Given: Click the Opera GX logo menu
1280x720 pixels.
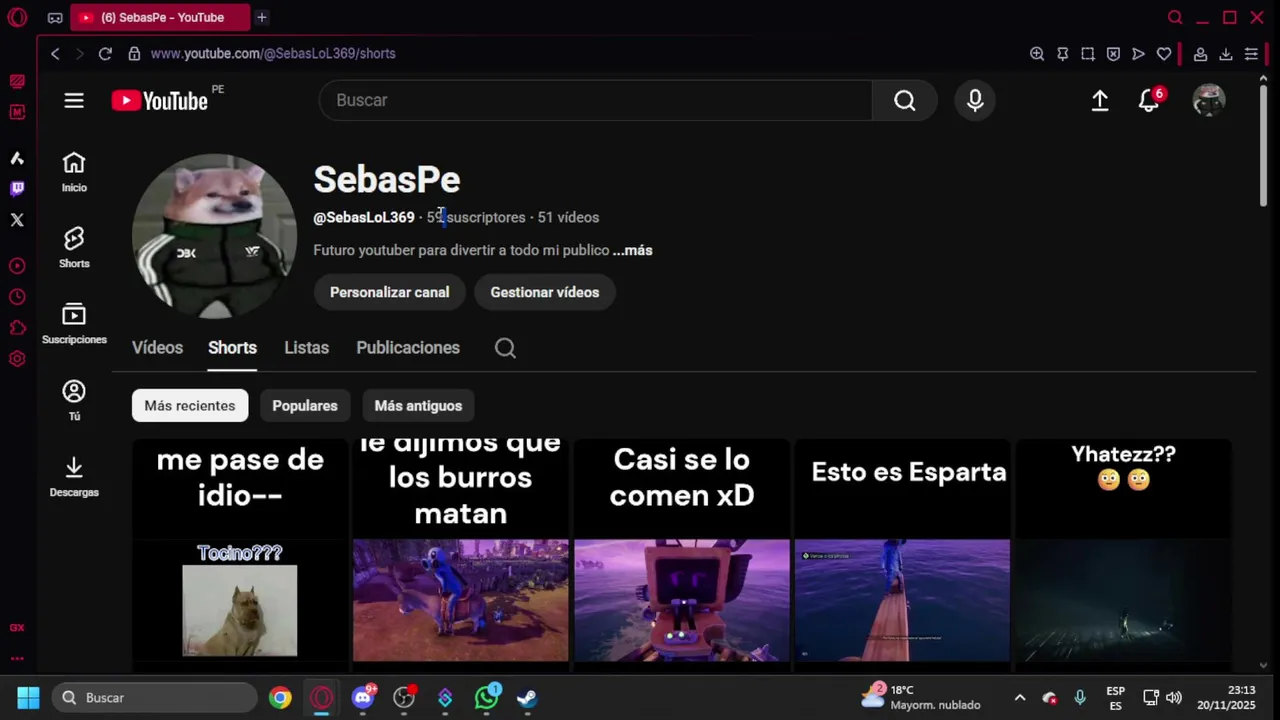Looking at the screenshot, I should 17,17.
